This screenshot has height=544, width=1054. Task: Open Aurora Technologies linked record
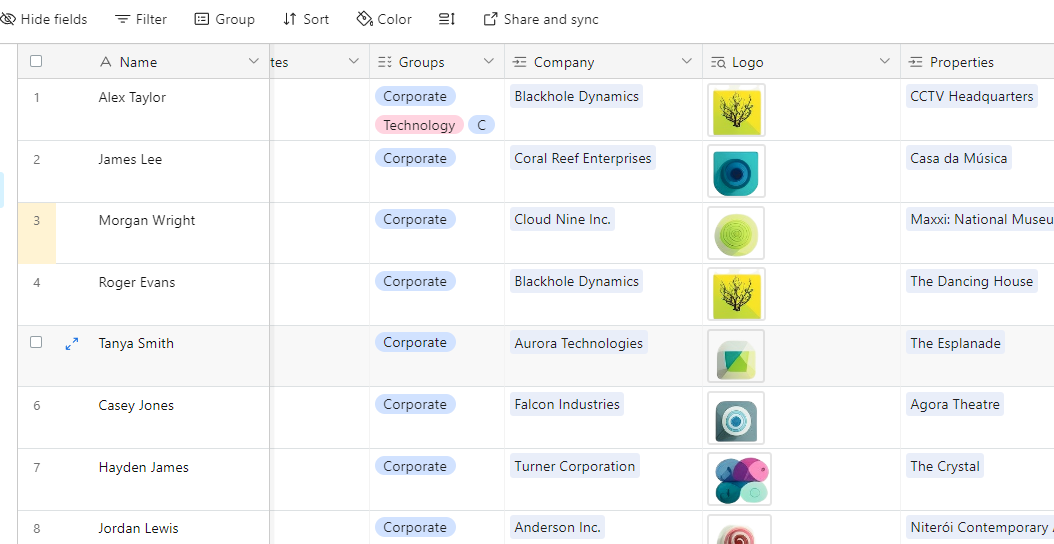point(579,343)
